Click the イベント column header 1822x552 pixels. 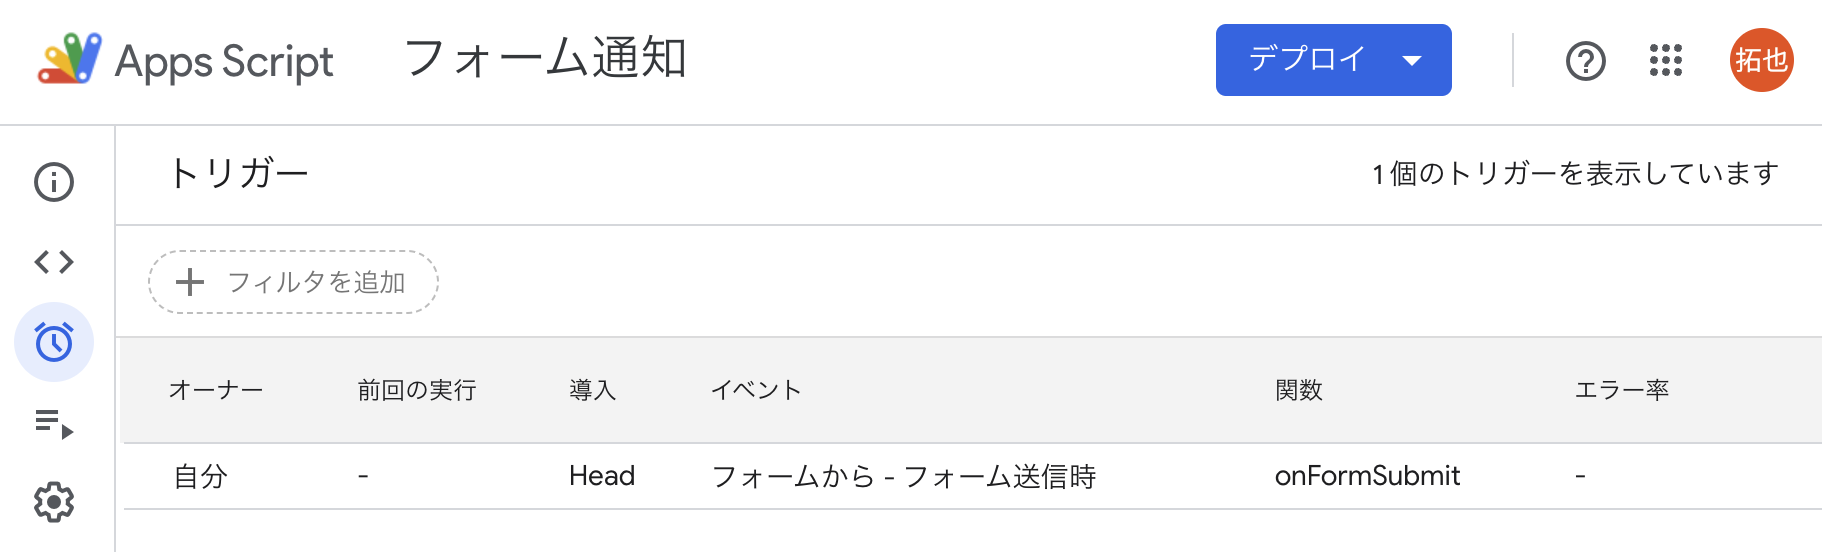756,390
